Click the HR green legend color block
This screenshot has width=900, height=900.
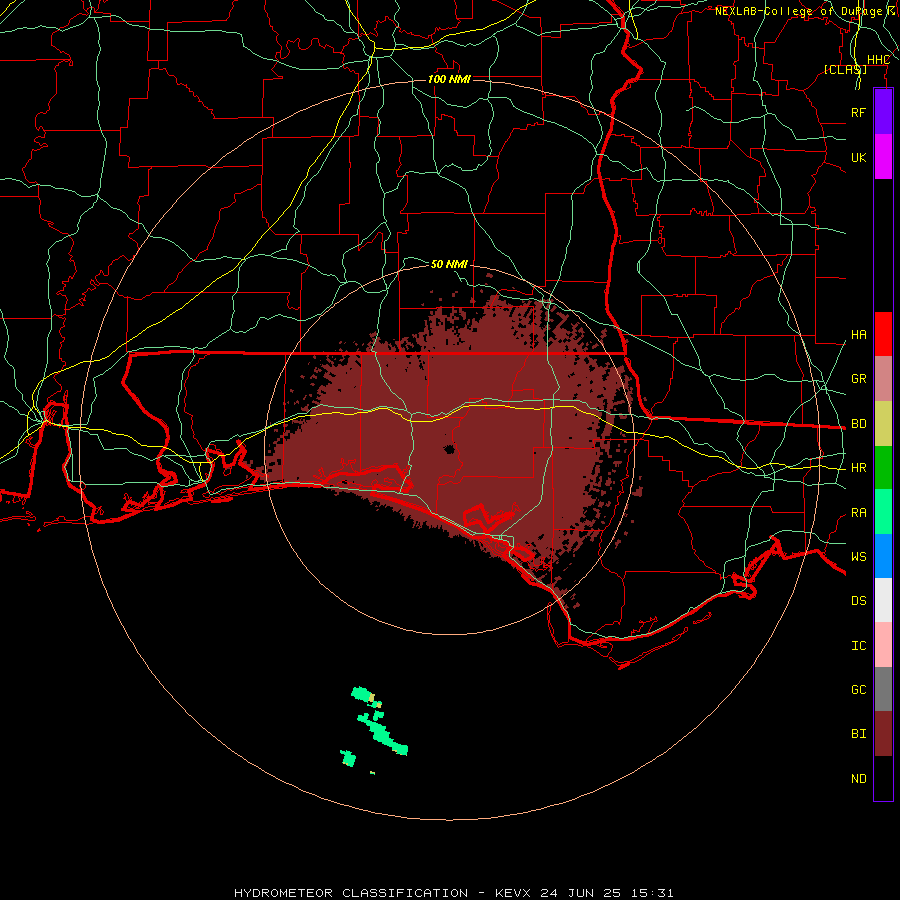pyautogui.click(x=883, y=467)
